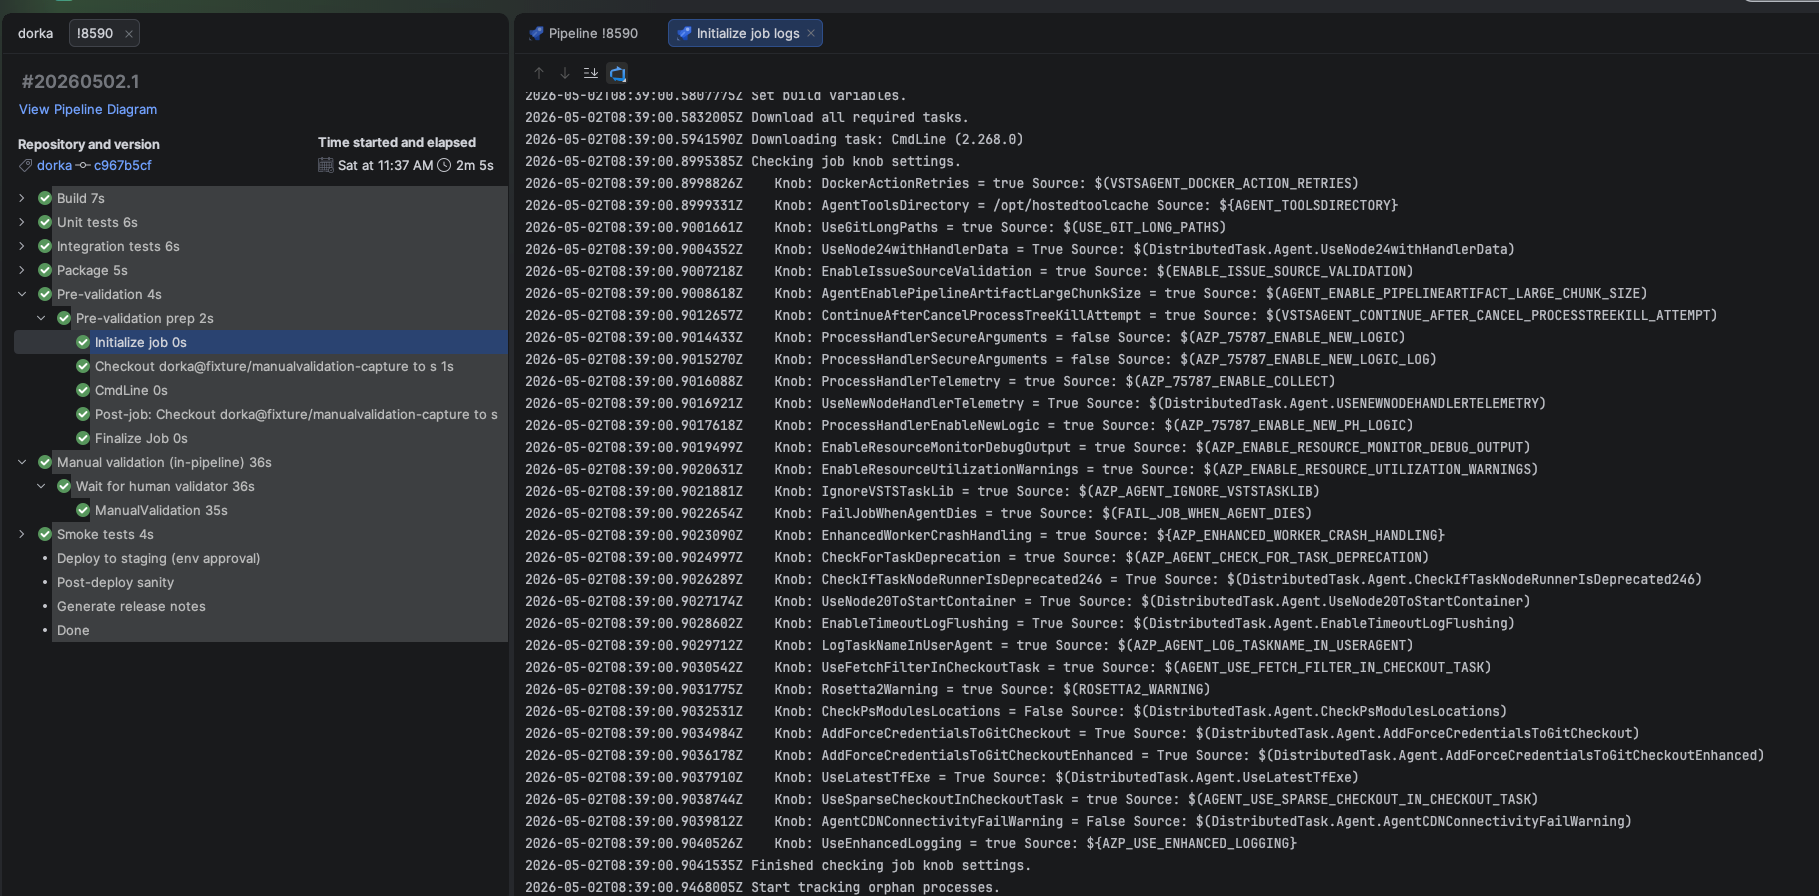1819x896 pixels.
Task: Close the Initialize job logs tab
Action: tap(811, 33)
